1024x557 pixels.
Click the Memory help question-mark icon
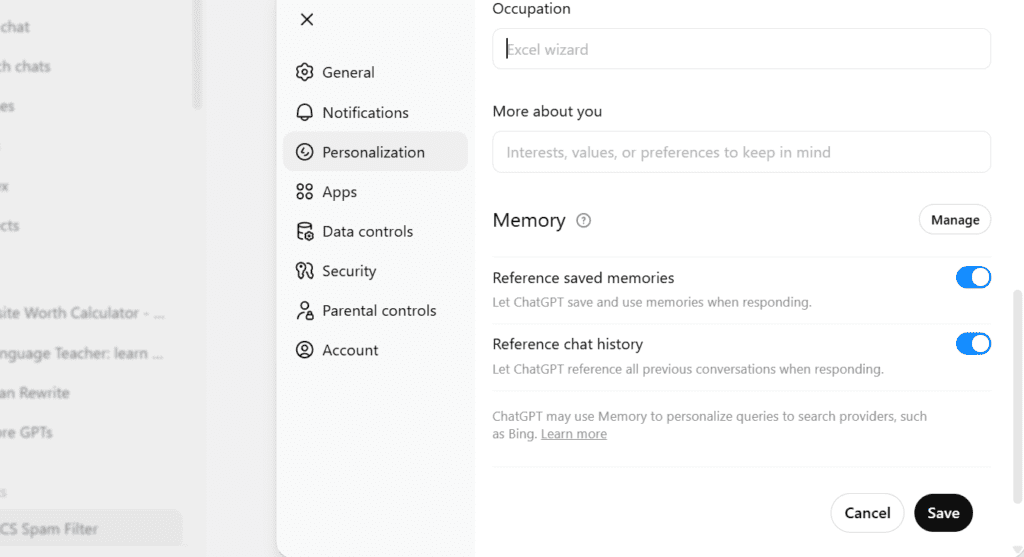pos(584,221)
